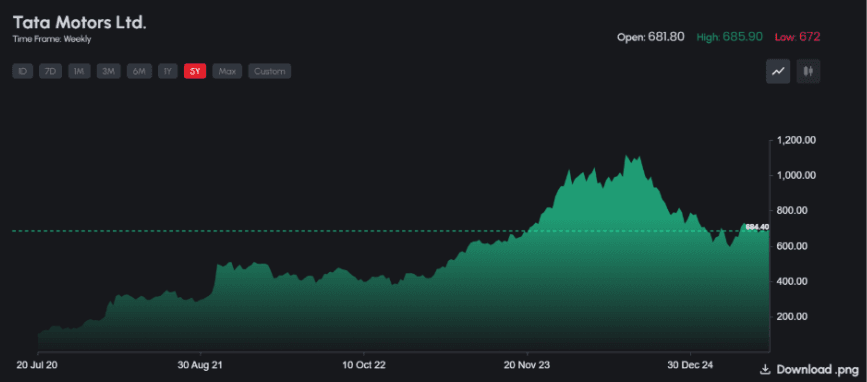Click the Tata Motors Ltd. title
The height and width of the screenshot is (382, 867).
tap(80, 23)
